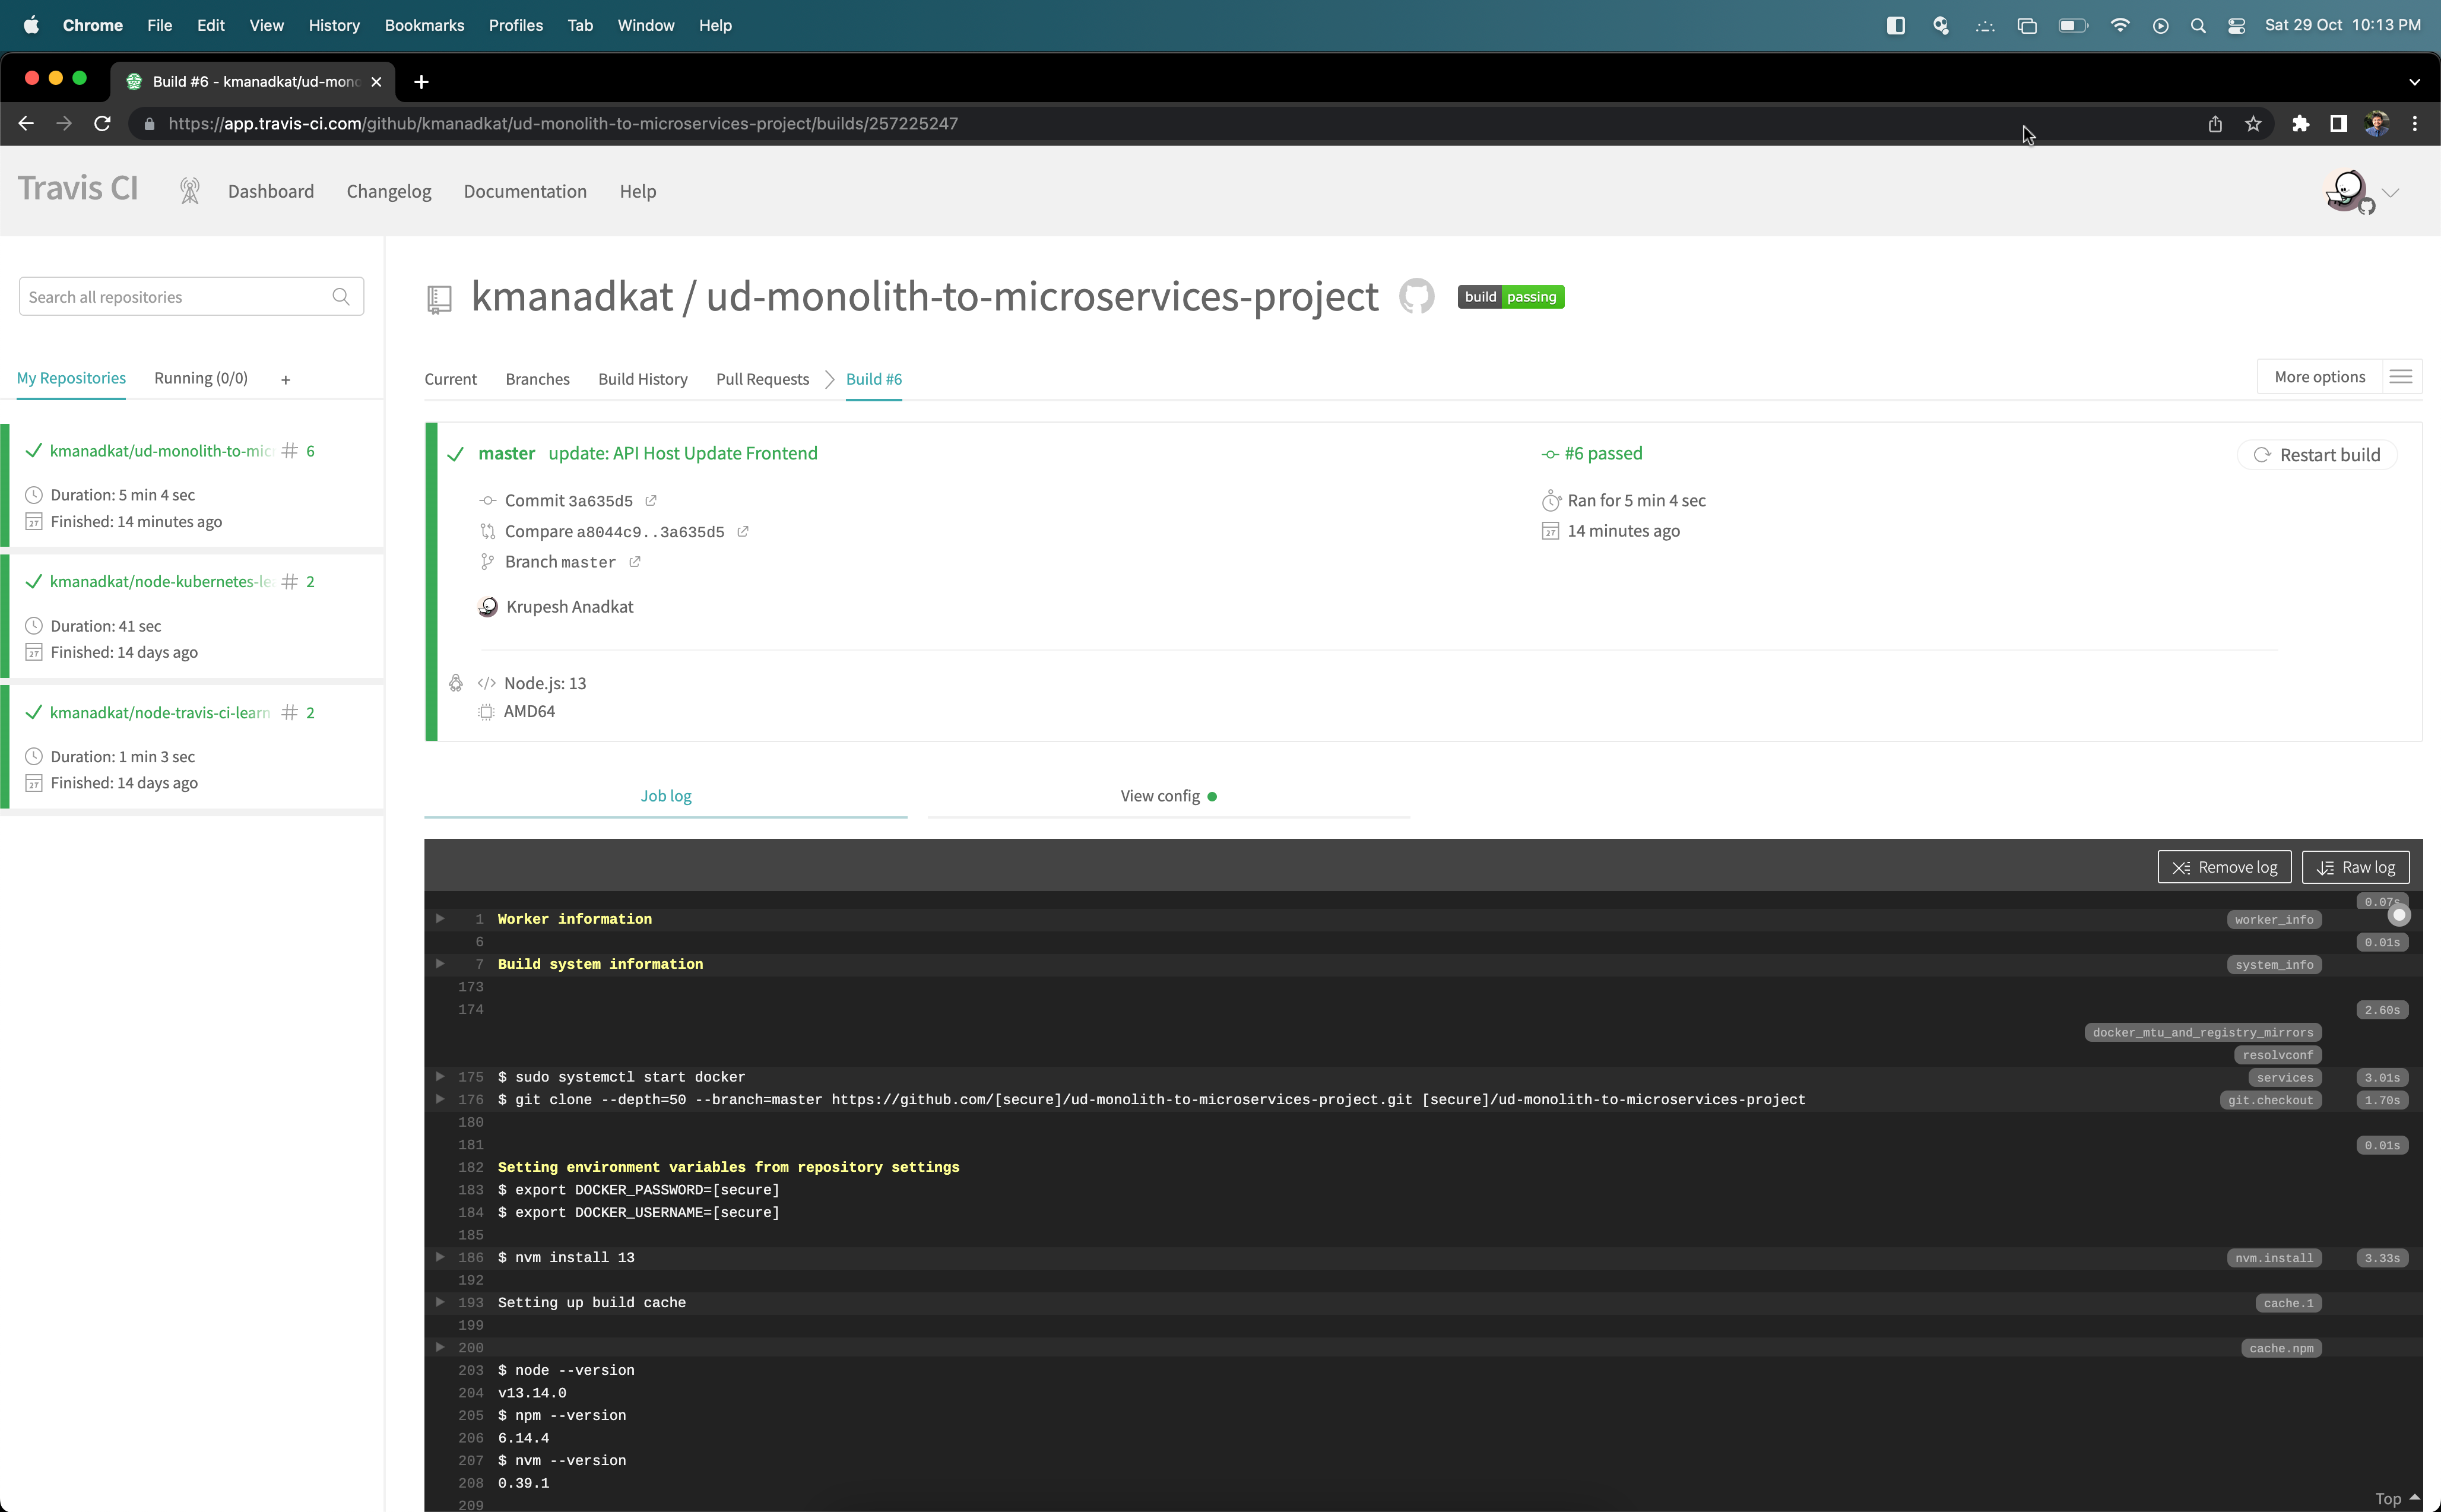Screen dimensions: 2441x1512
Task: Click the More options button
Action: pyautogui.click(x=2319, y=377)
